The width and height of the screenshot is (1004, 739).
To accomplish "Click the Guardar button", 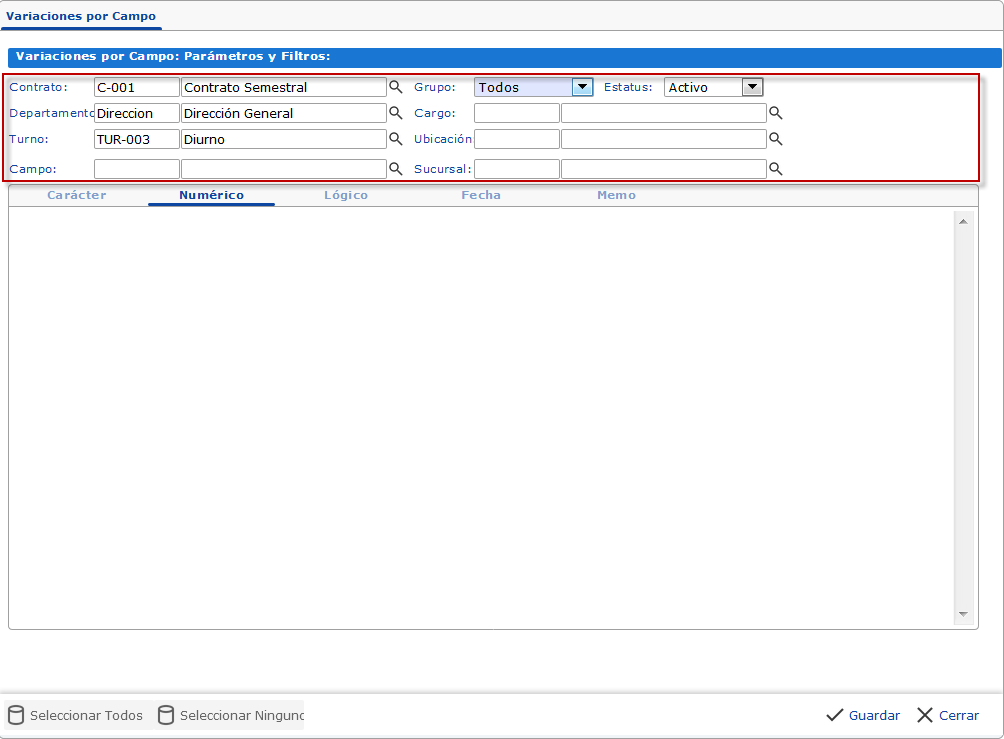I will [x=863, y=715].
